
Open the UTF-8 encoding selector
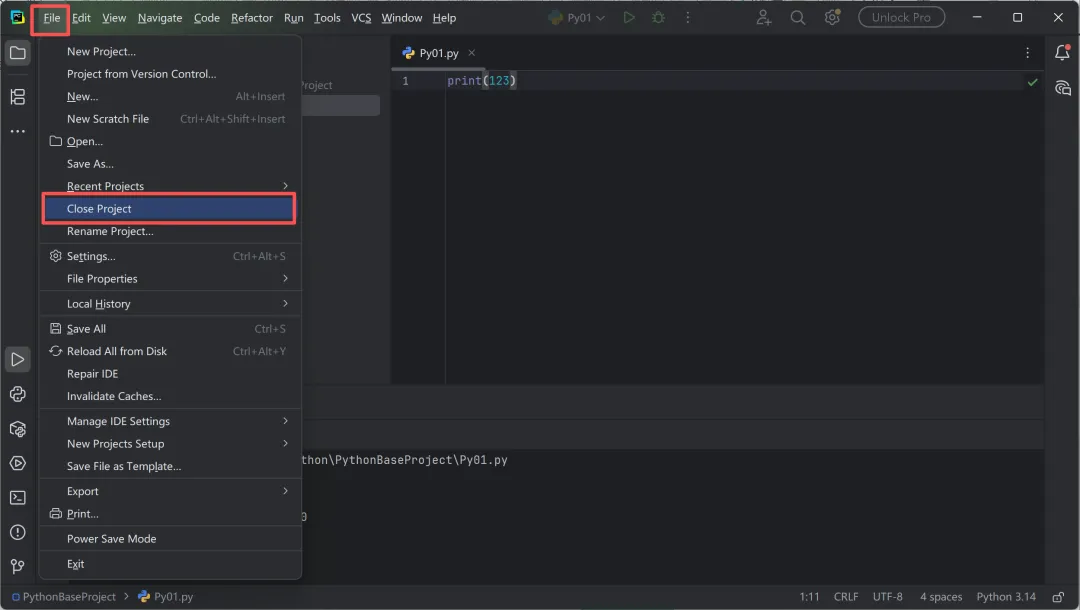click(887, 597)
